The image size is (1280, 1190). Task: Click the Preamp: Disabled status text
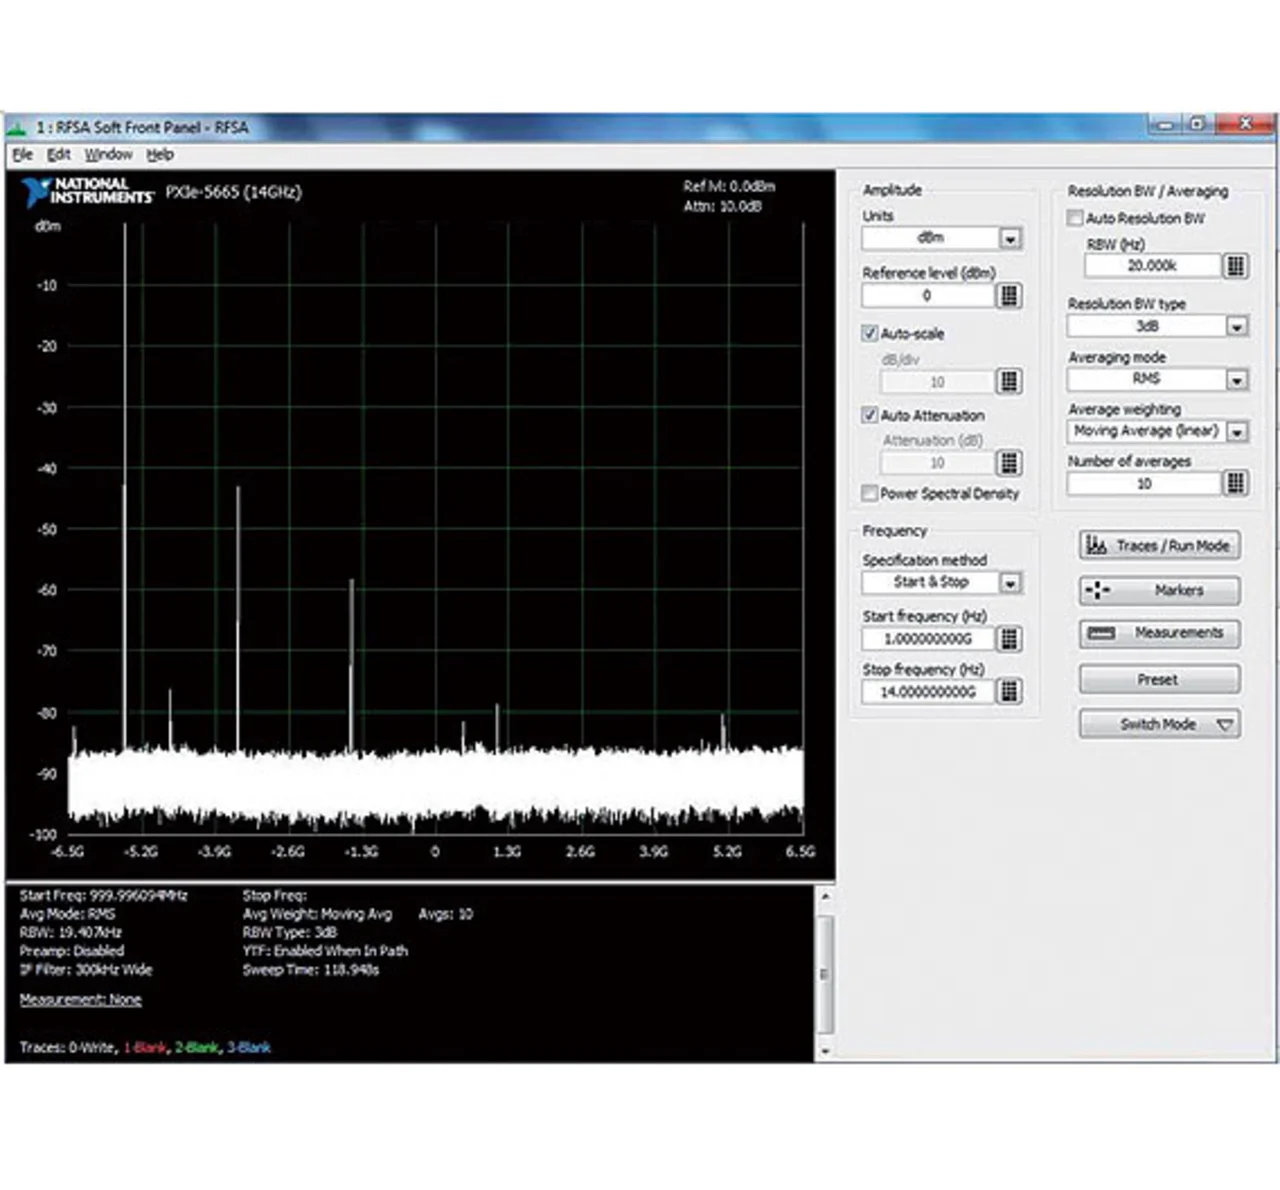click(x=72, y=951)
